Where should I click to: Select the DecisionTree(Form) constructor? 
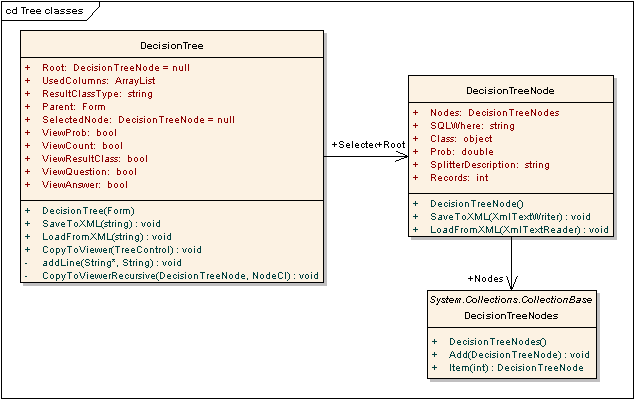[88, 211]
